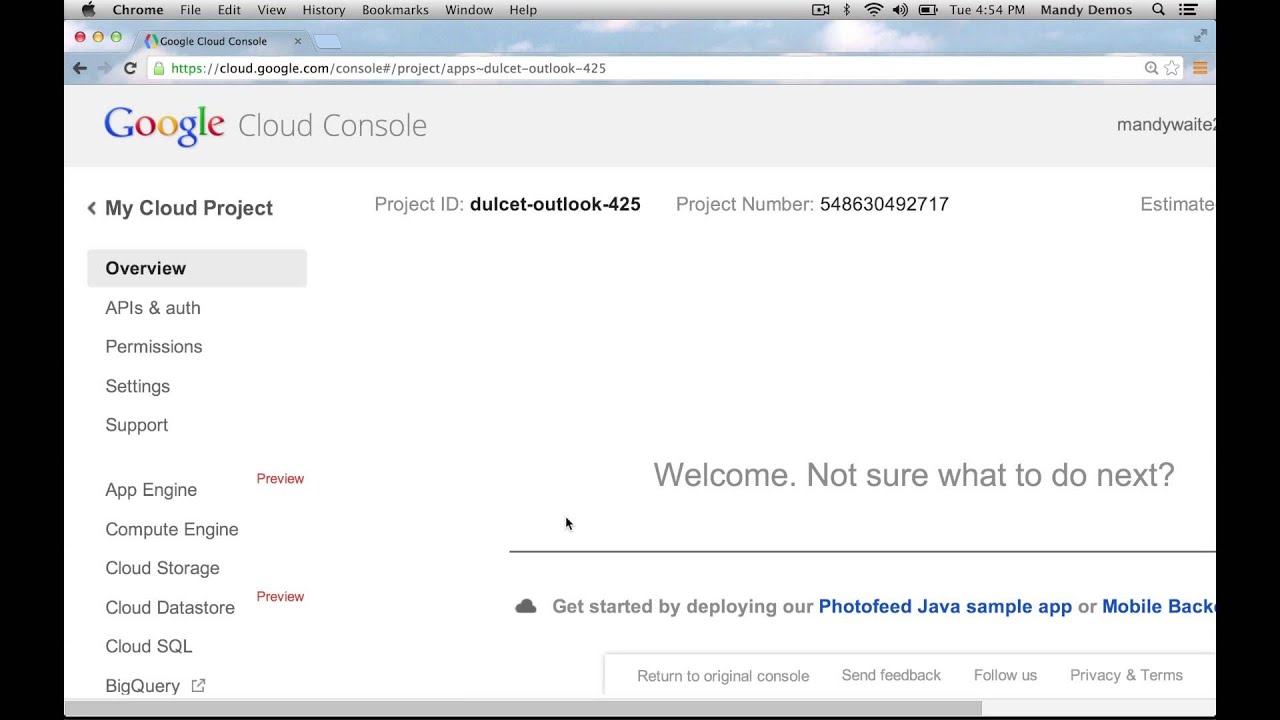The width and height of the screenshot is (1280, 720).
Task: Select the Google Cloud Console tab
Action: (222, 41)
